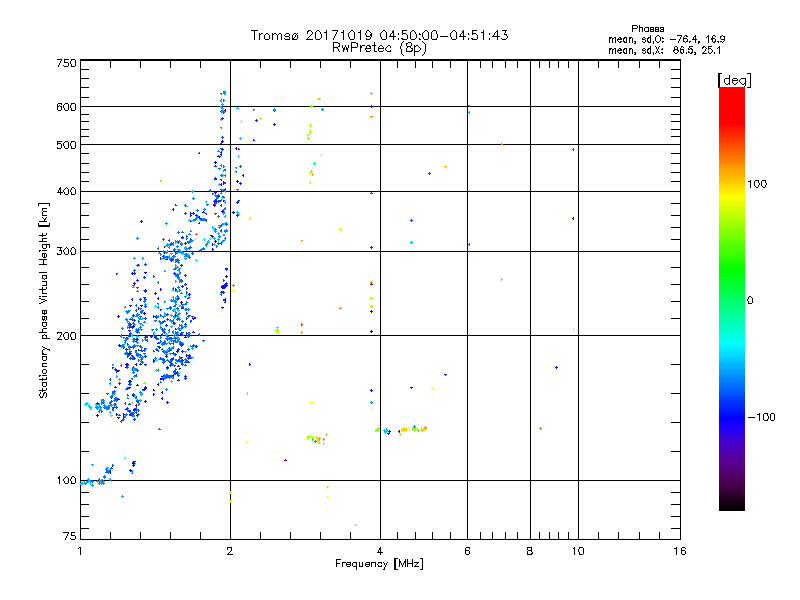Click the x-axis label '4'

(380, 551)
